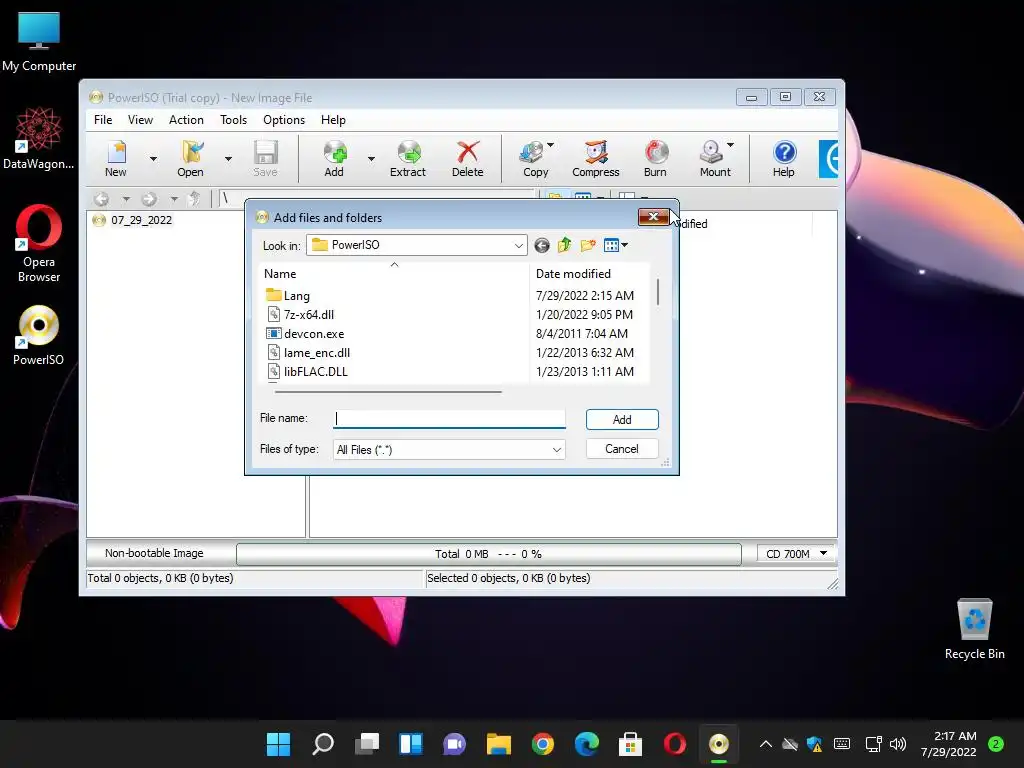Sort files by Name column header
1024x768 pixels.
click(394, 274)
